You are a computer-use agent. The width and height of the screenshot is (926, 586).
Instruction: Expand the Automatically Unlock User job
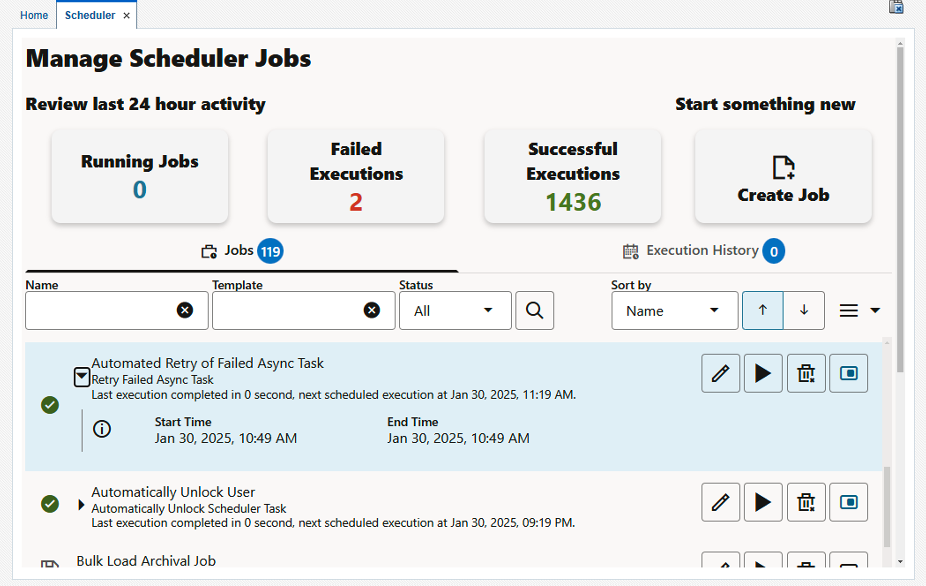(81, 504)
